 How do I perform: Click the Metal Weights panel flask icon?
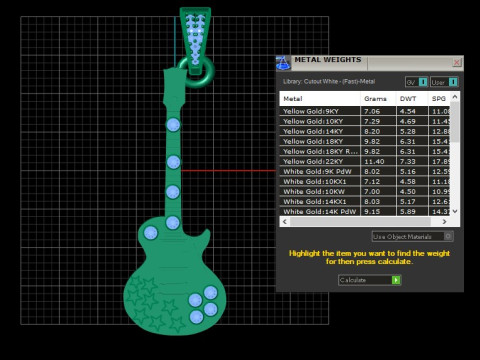(x=283, y=63)
